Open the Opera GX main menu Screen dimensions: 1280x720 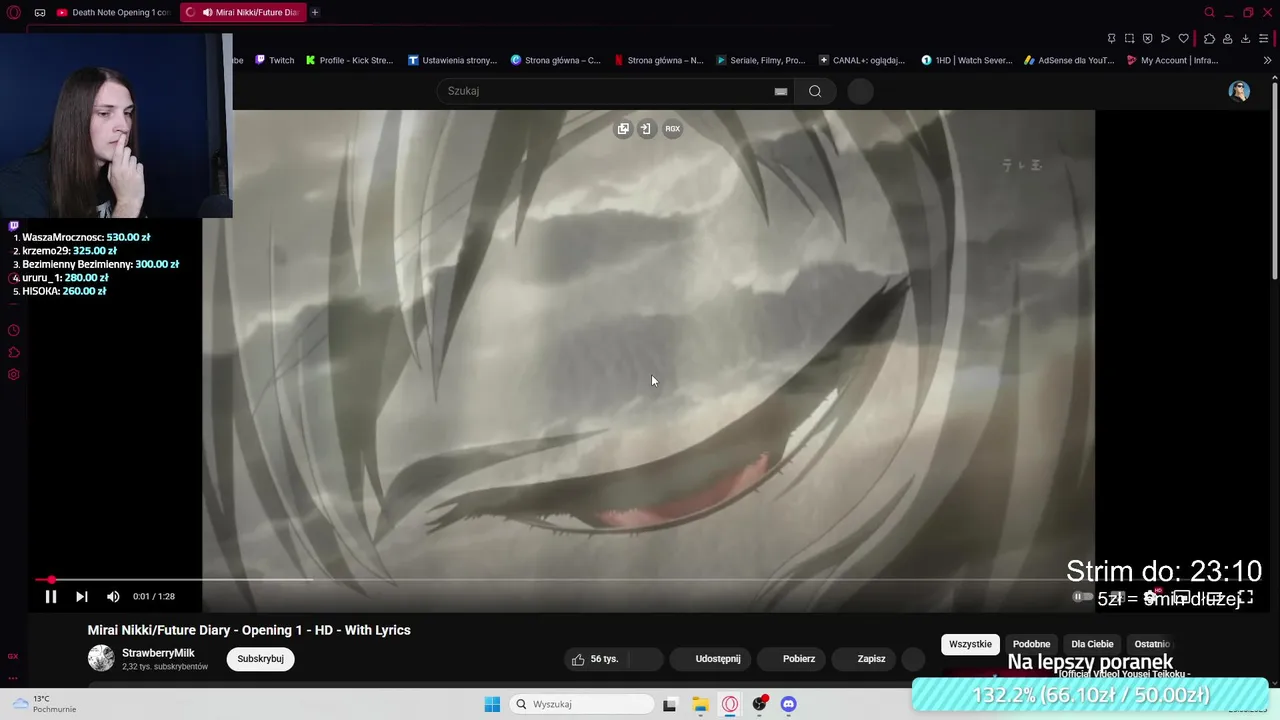click(x=13, y=12)
